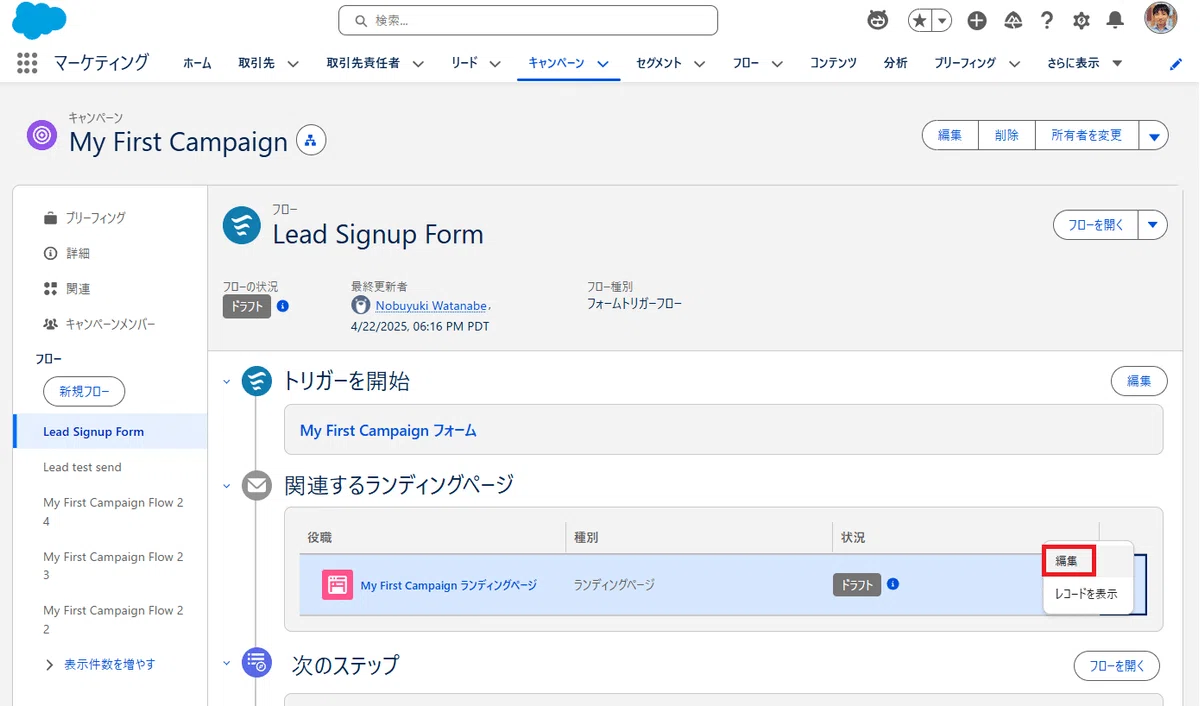The image size is (1200, 706).
Task: Open the Nobuyuki Watanabe user link
Action: [x=431, y=306]
